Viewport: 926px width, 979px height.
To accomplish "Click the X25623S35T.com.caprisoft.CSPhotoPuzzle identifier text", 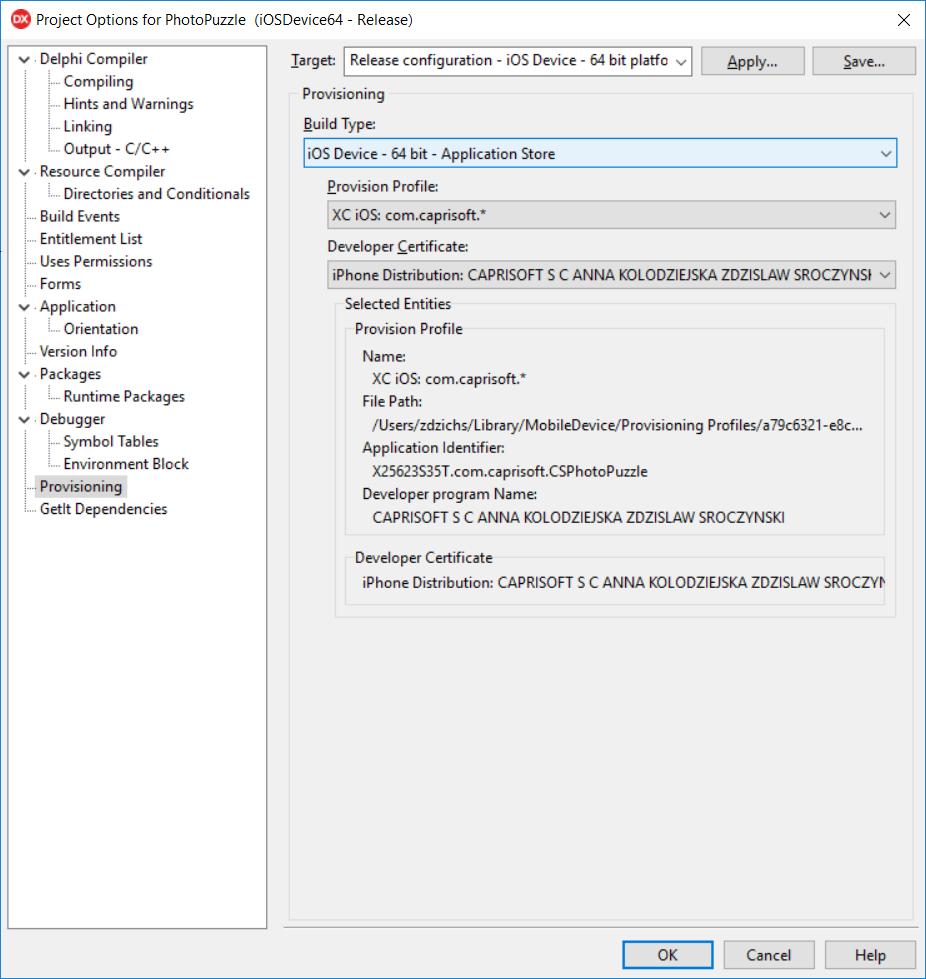I will pyautogui.click(x=510, y=471).
